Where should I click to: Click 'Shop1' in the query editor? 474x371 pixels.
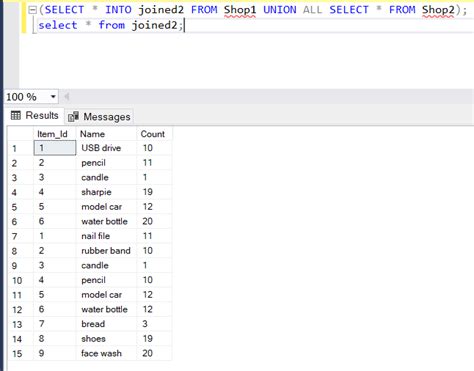tap(240, 10)
